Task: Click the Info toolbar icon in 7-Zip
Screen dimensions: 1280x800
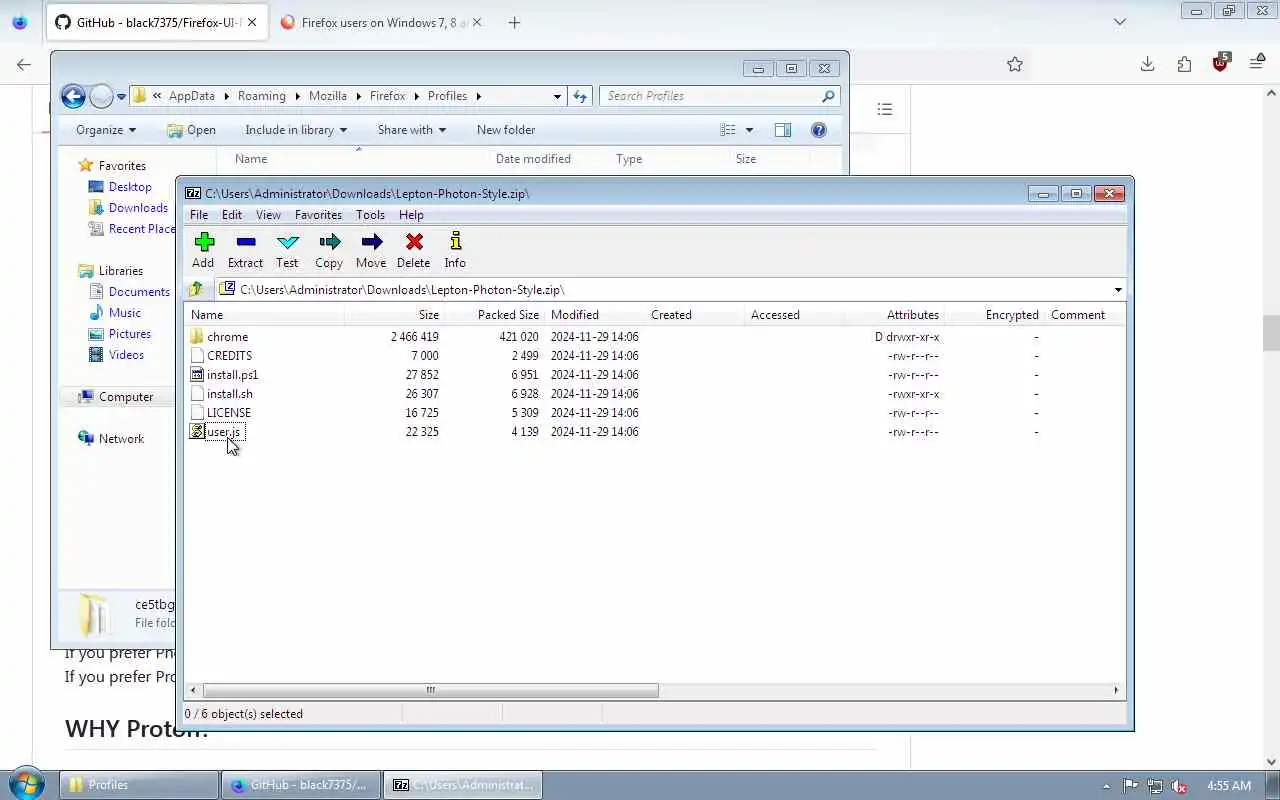Action: (x=455, y=242)
